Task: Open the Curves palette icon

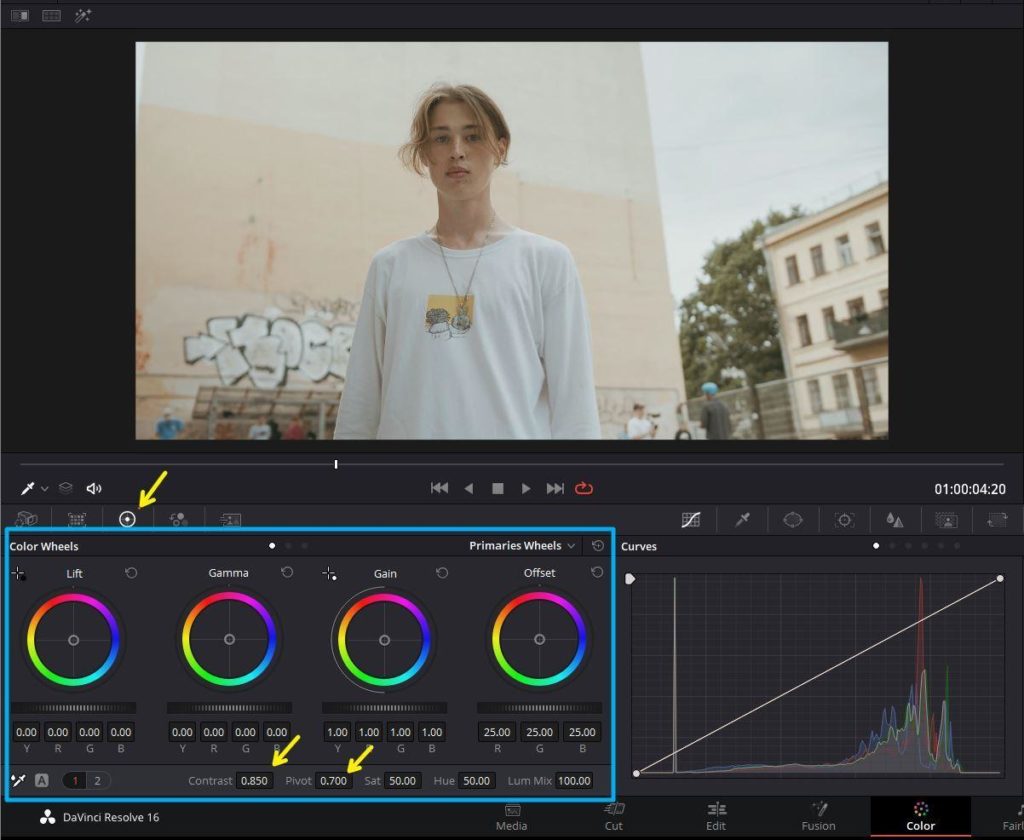Action: pos(691,520)
